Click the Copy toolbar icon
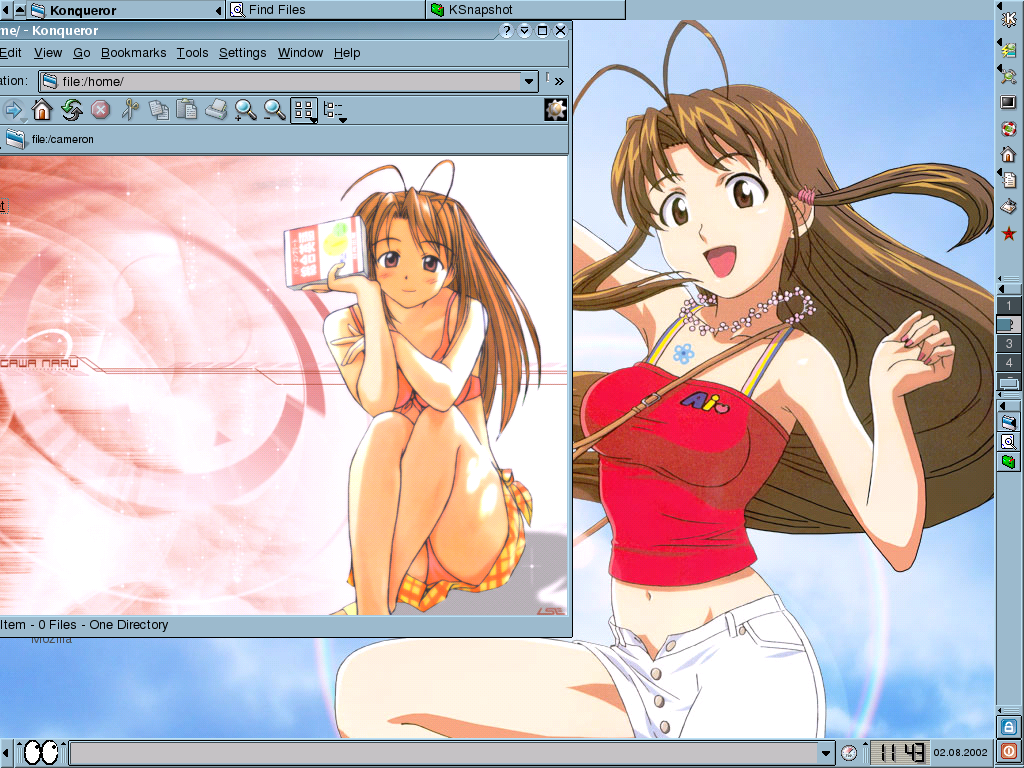Viewport: 1024px width, 768px height. point(159,110)
